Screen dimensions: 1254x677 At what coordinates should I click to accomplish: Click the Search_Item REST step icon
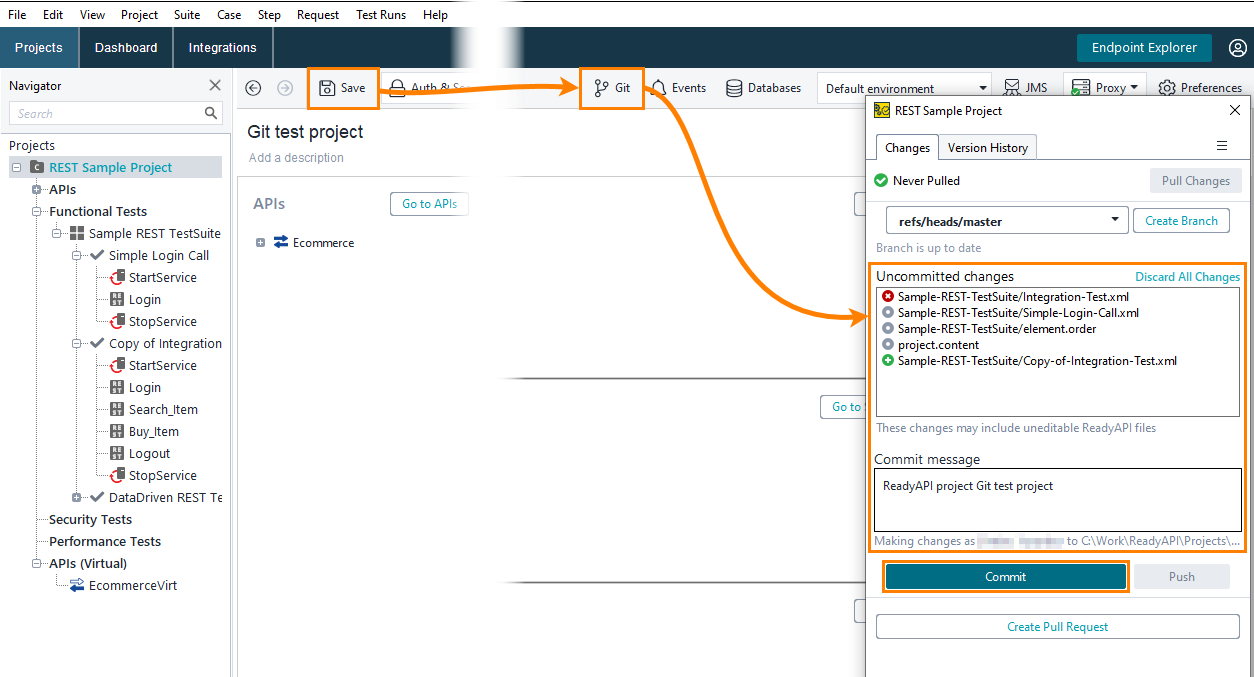click(x=117, y=409)
